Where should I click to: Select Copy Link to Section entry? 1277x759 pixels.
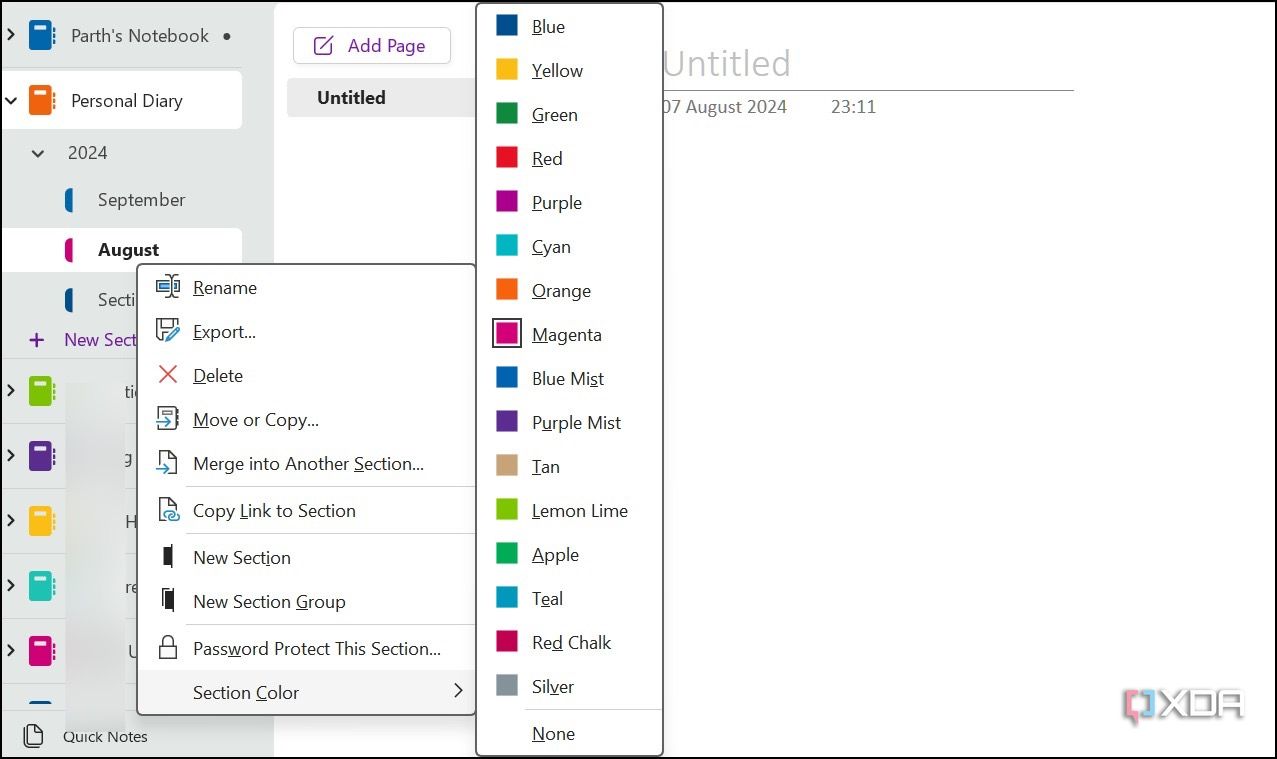[x=306, y=510]
